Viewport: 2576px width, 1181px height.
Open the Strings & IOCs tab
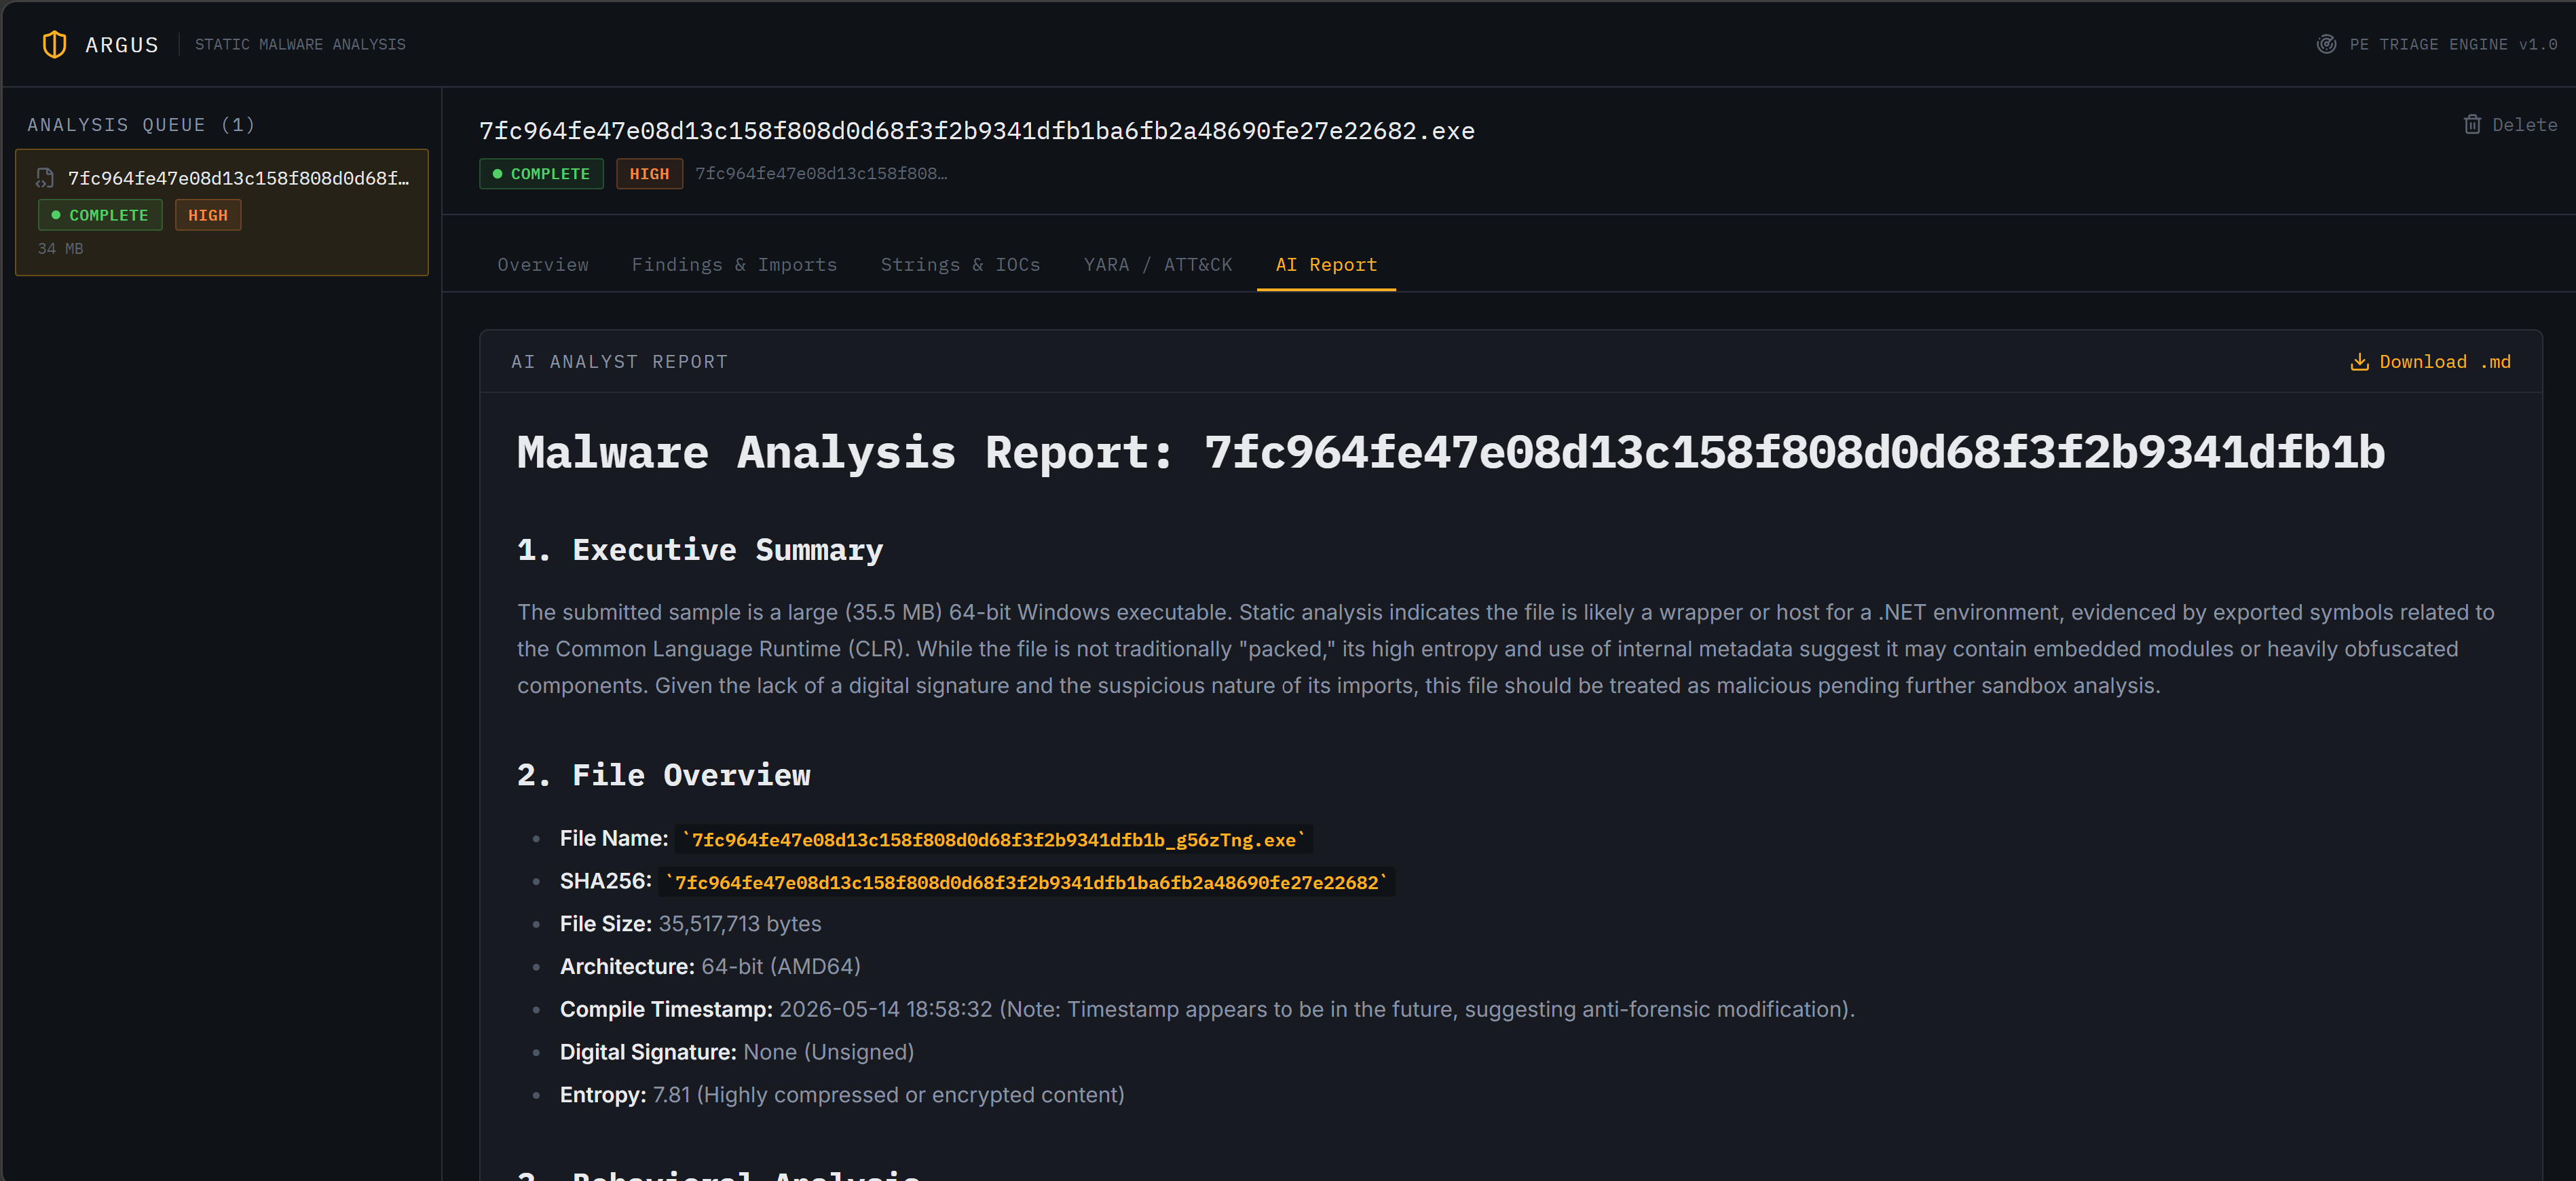(960, 264)
